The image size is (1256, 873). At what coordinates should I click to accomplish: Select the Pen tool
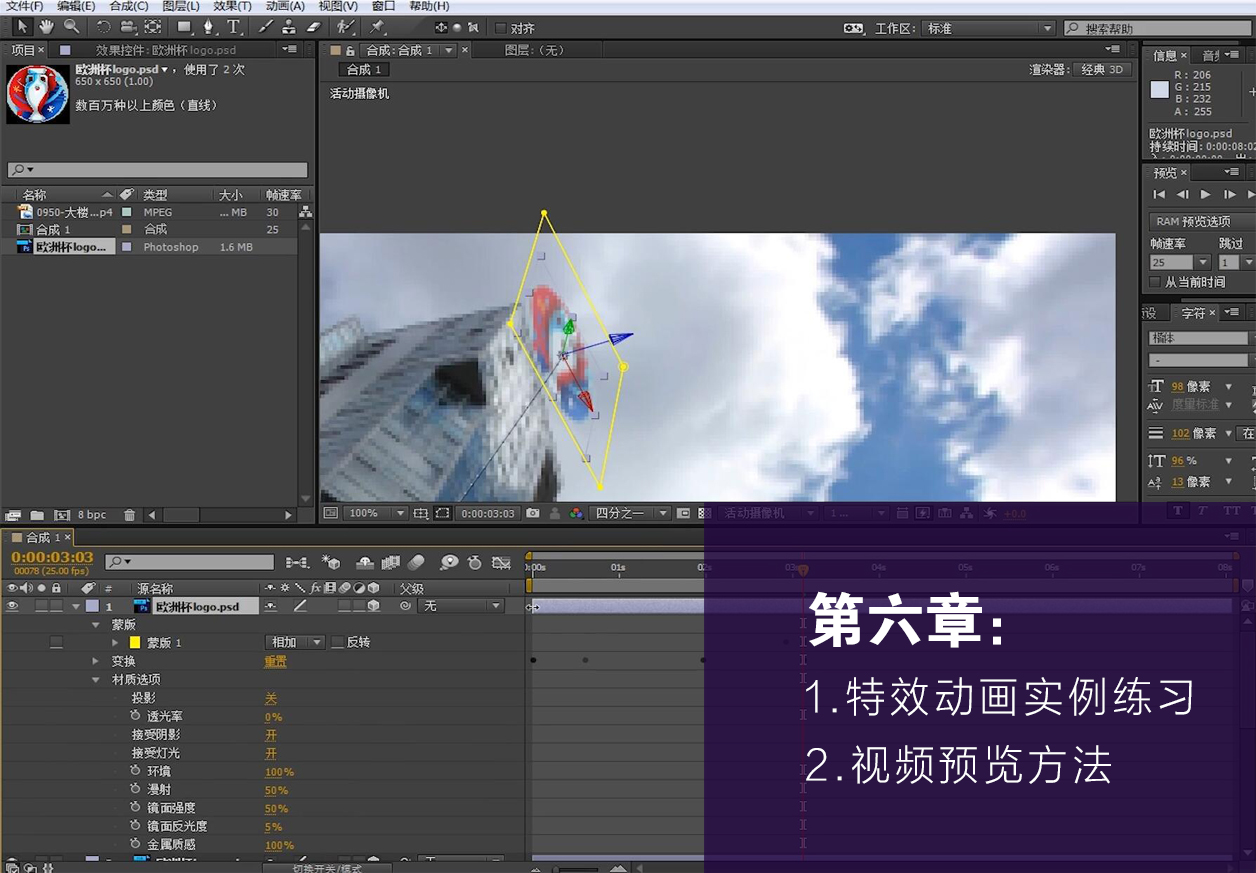(x=209, y=27)
